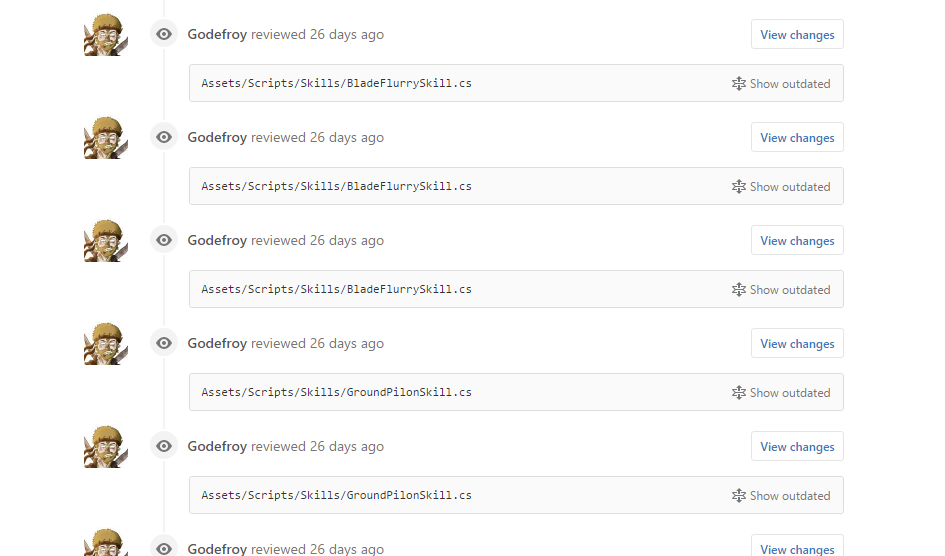Click the avatar beside the fifth review
The image size is (945, 556).
106,446
